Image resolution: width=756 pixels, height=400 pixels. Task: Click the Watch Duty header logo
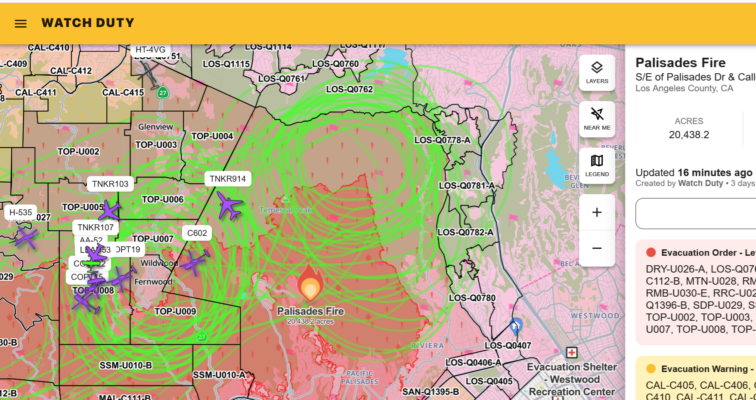pos(87,23)
